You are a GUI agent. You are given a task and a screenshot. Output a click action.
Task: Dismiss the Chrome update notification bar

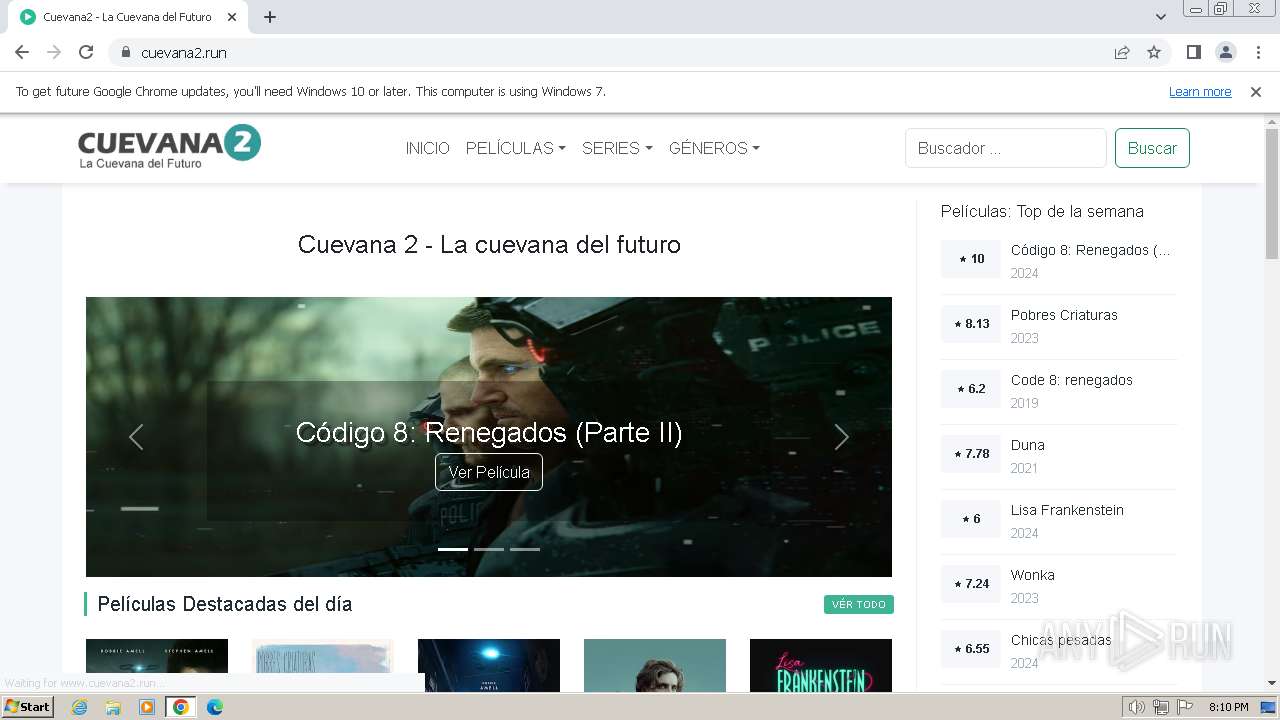point(1256,92)
